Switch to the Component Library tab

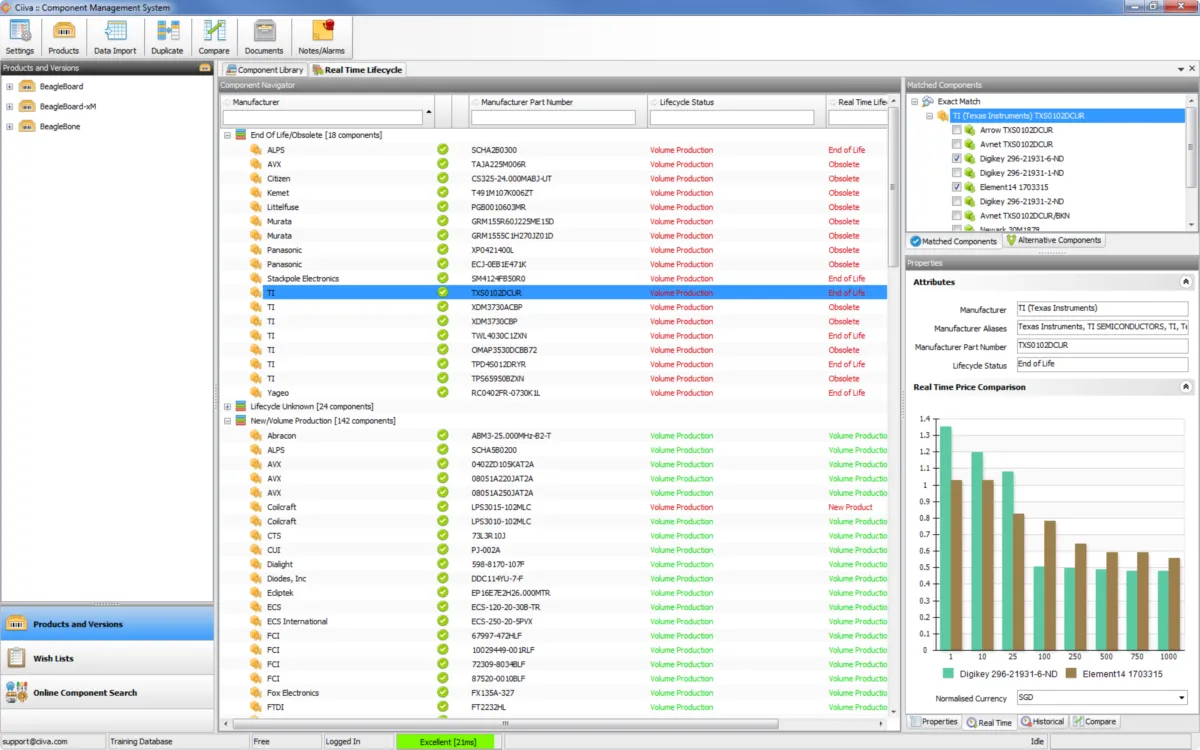(264, 70)
